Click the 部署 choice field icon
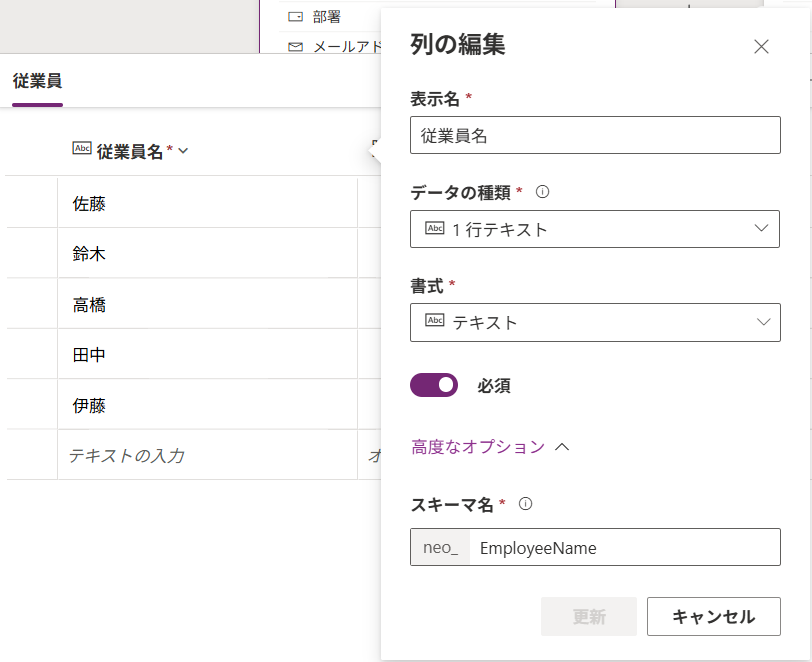Screen dimensions: 812x662 (295, 16)
